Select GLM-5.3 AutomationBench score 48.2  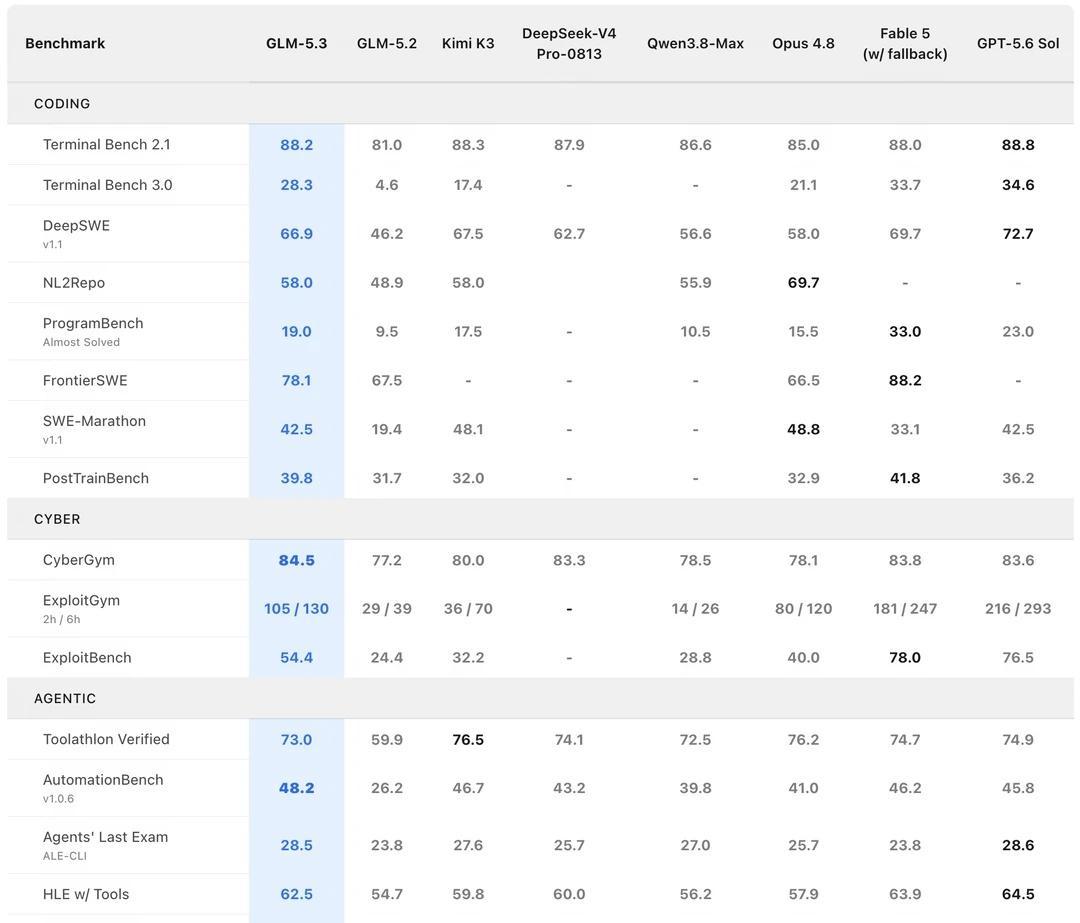(x=296, y=788)
